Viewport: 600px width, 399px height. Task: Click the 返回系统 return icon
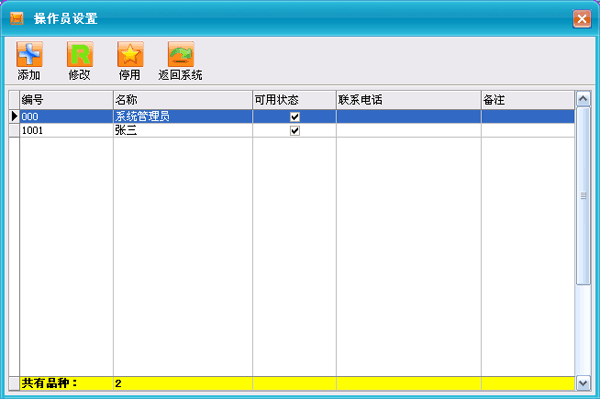[x=181, y=54]
